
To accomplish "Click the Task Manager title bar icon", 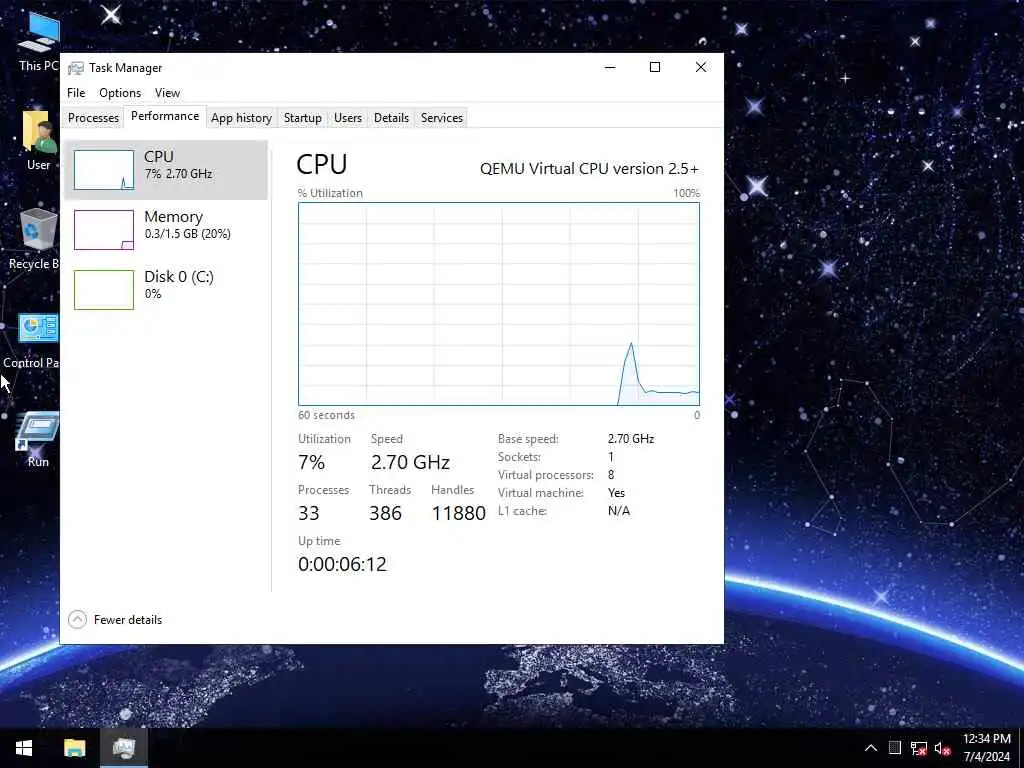I will point(76,68).
